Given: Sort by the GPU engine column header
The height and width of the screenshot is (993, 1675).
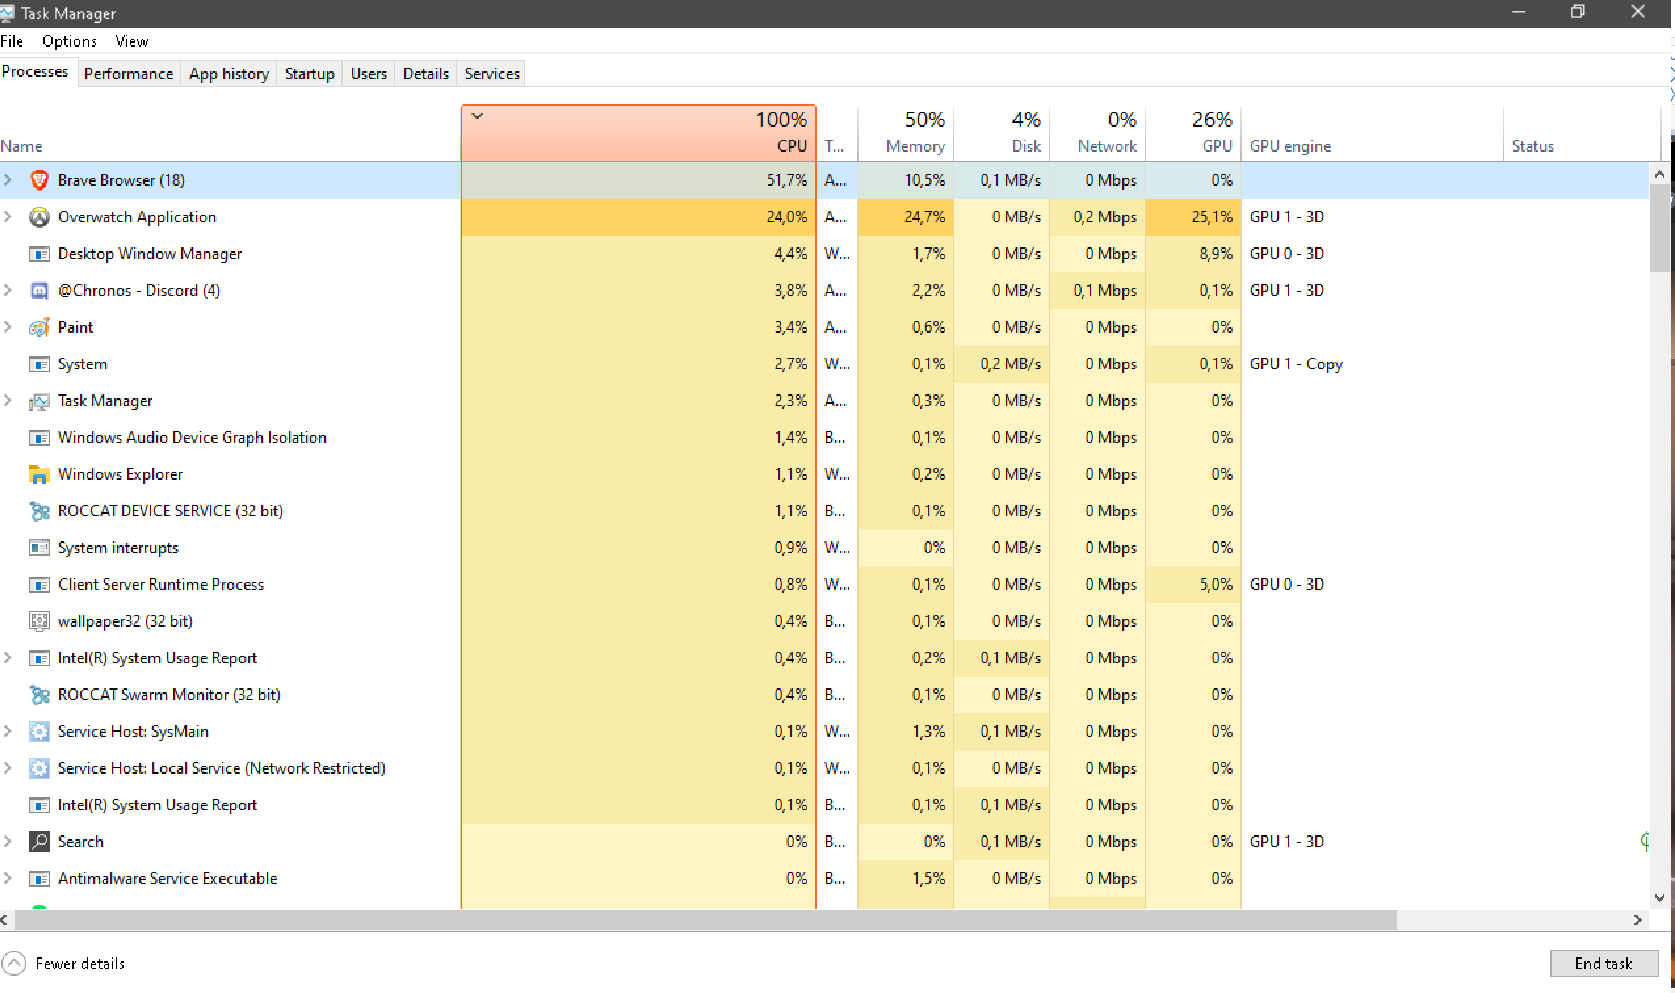Looking at the screenshot, I should [x=1372, y=133].
